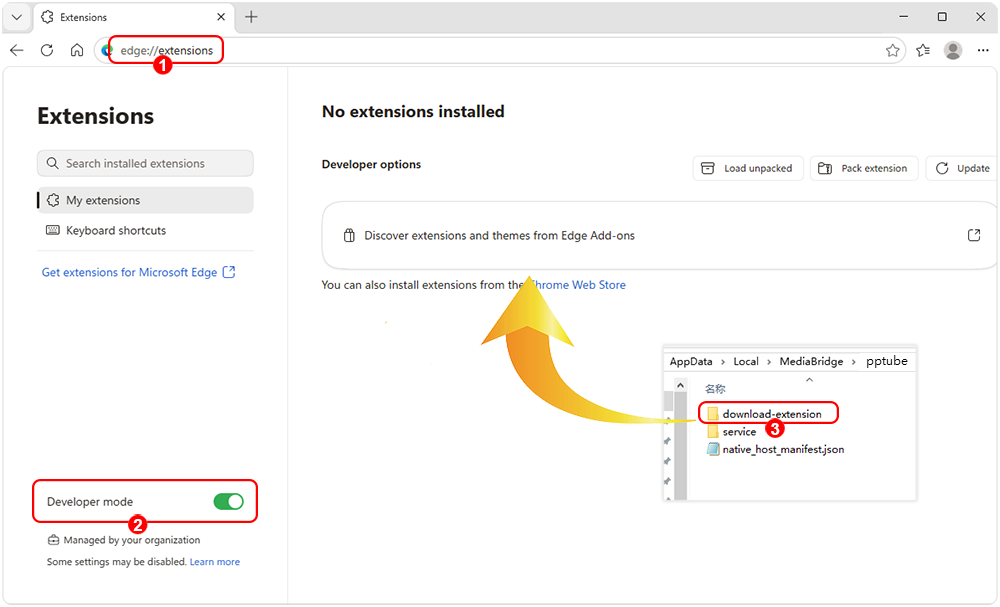Viewport: 1000px width, 607px height.
Task: Minimize the Edge browser window
Action: click(904, 17)
